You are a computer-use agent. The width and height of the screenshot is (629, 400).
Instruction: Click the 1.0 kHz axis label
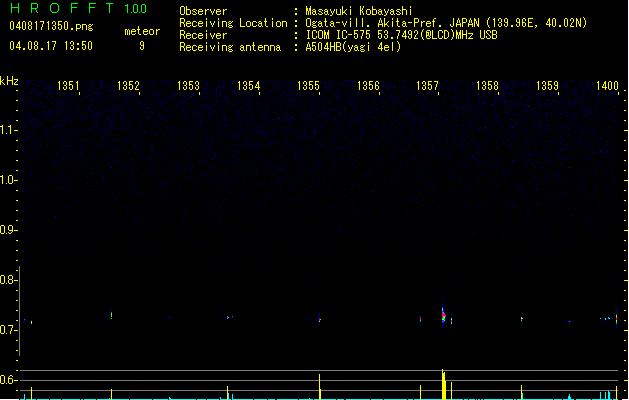(7, 180)
